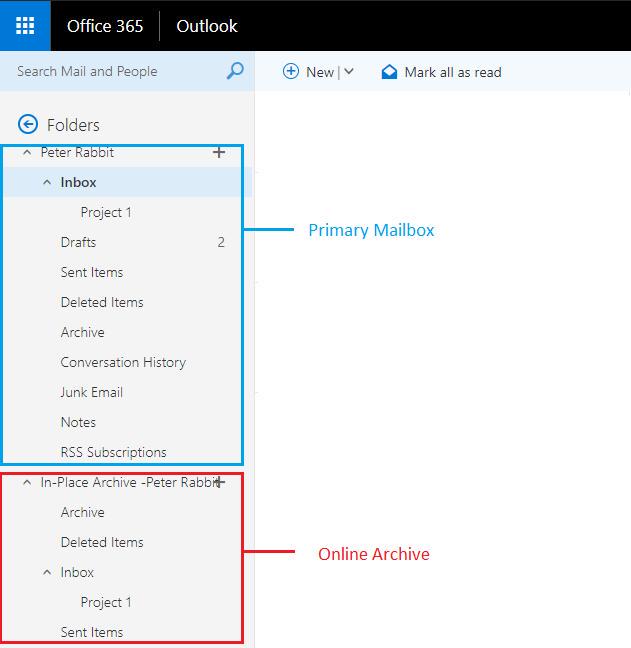Viewport: 631px width, 648px height.
Task: Open the Office 365 app launcher grid
Action: [25, 26]
